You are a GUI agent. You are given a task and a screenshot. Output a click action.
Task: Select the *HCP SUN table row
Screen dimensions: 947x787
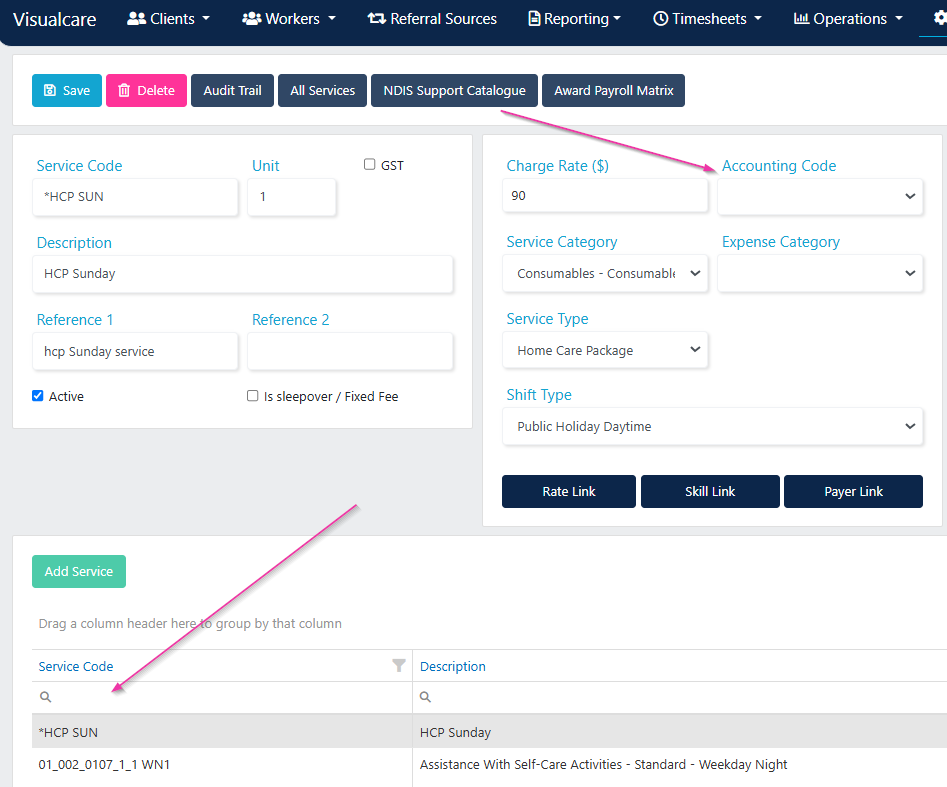click(x=489, y=732)
